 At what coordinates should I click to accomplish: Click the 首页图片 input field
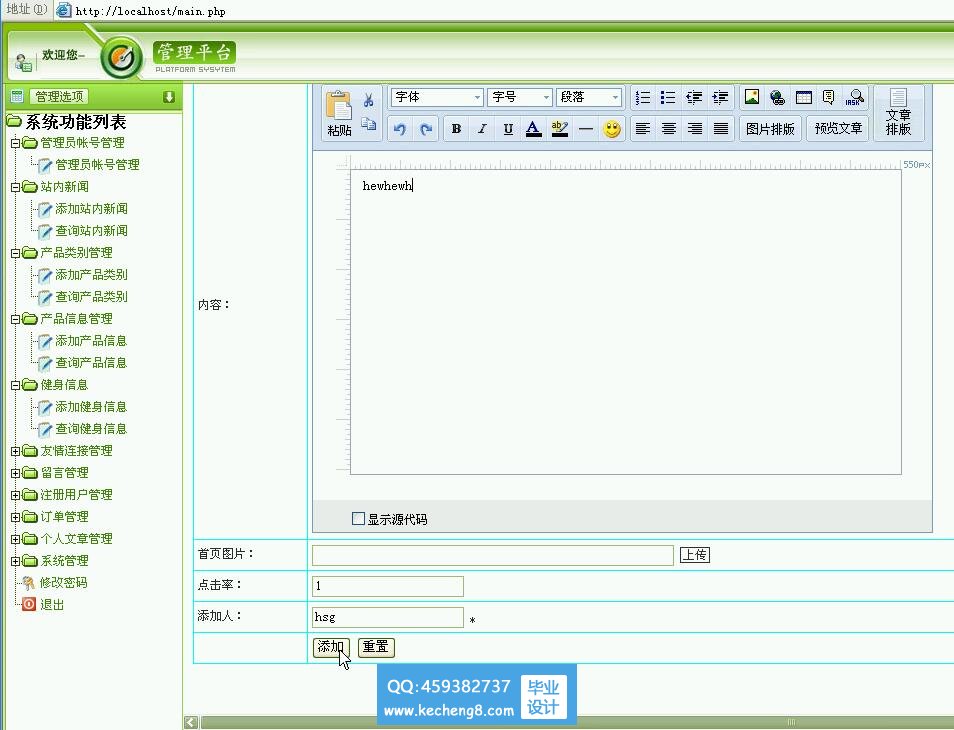pyautogui.click(x=493, y=555)
